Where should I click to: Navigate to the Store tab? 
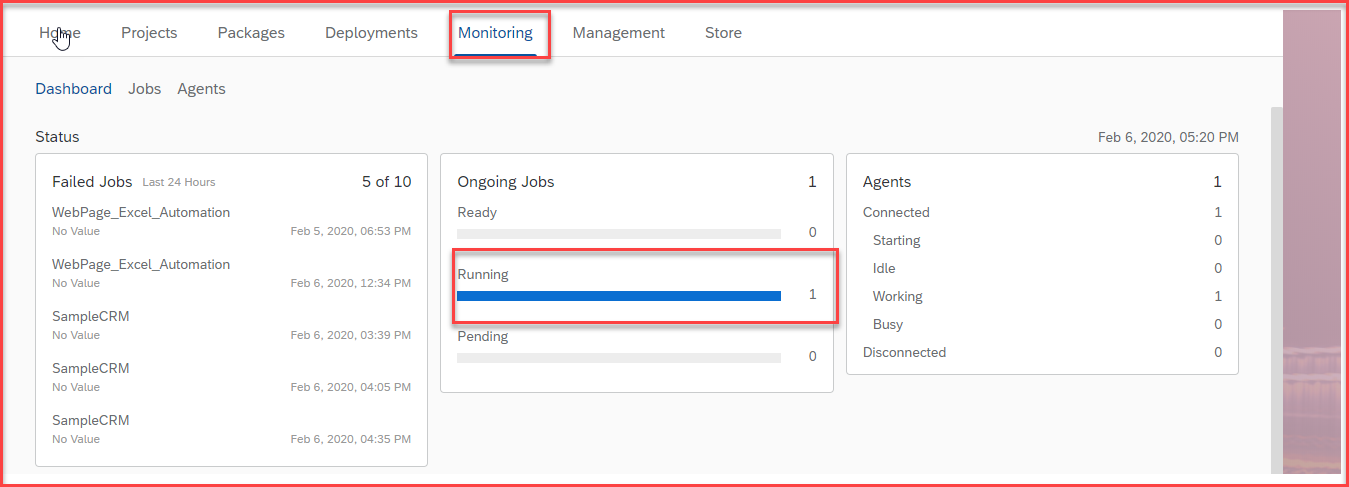(723, 33)
